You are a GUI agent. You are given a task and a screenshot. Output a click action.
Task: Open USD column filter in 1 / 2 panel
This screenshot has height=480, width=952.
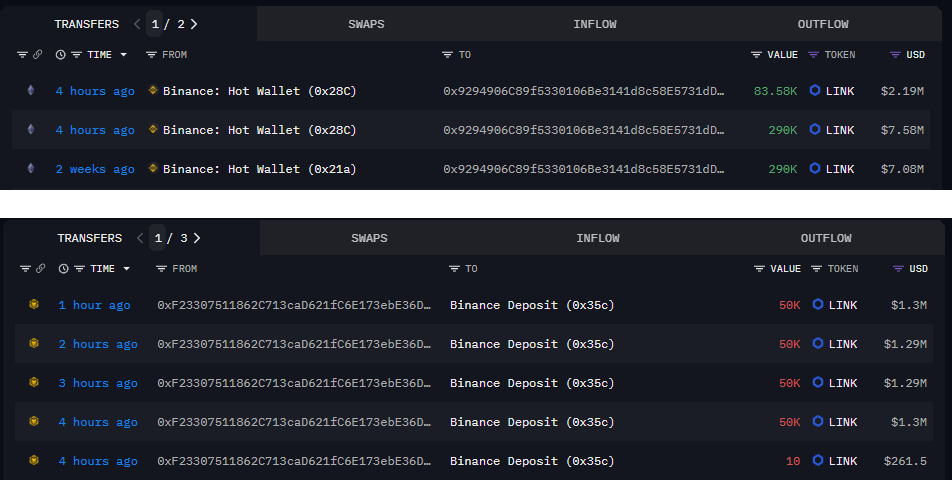(895, 55)
